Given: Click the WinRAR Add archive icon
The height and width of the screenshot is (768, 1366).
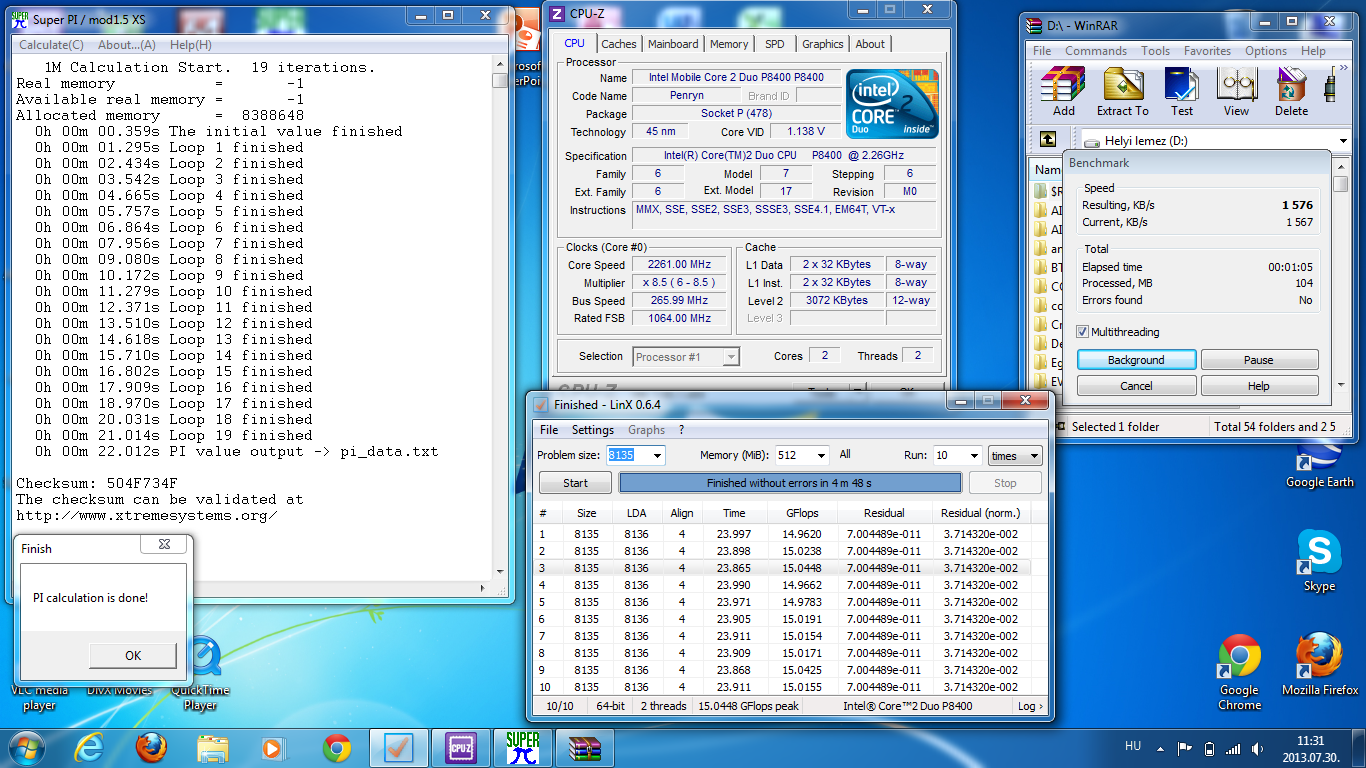Looking at the screenshot, I should (x=1064, y=92).
